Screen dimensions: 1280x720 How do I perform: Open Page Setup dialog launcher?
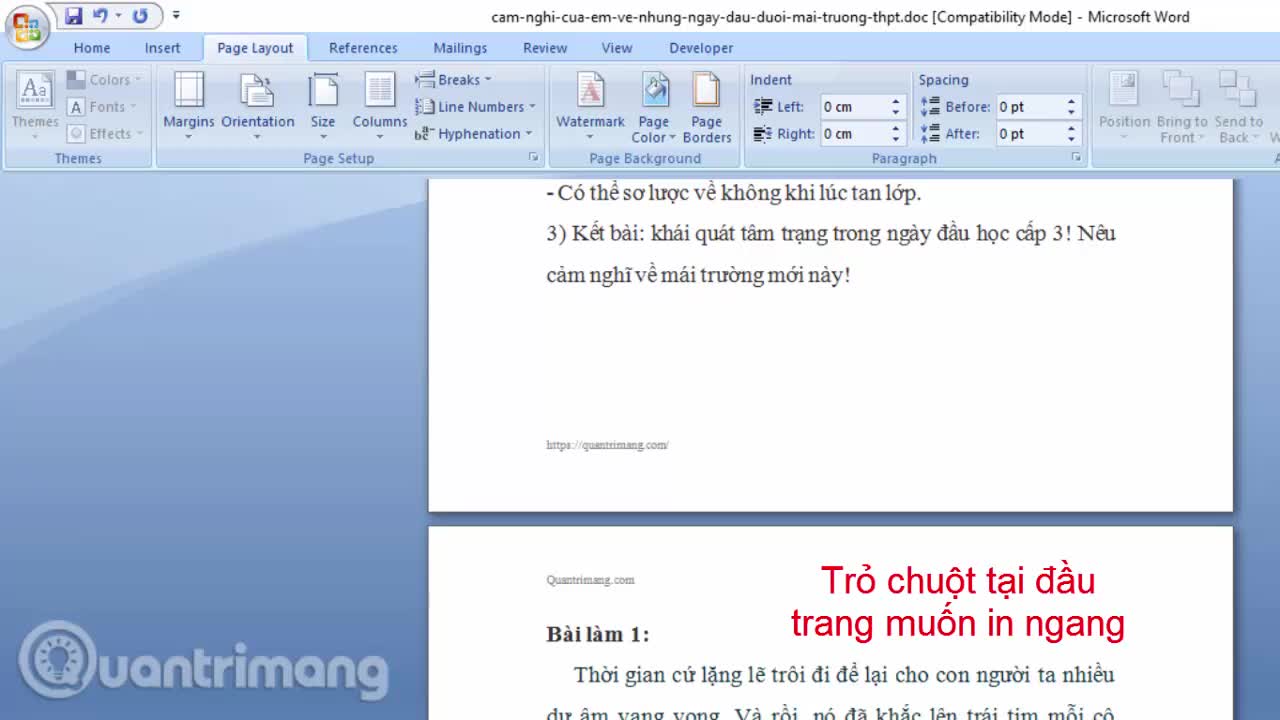[x=533, y=158]
